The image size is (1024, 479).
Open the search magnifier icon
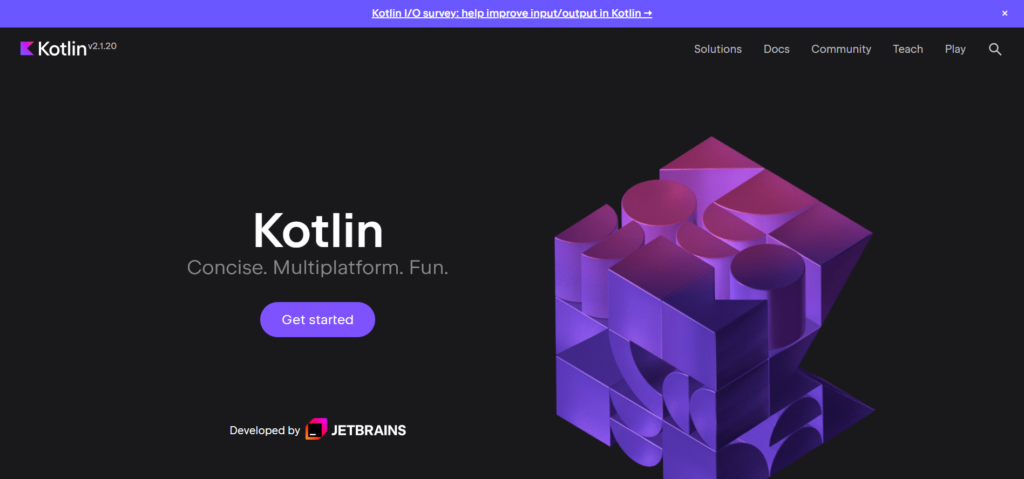pyautogui.click(x=995, y=49)
